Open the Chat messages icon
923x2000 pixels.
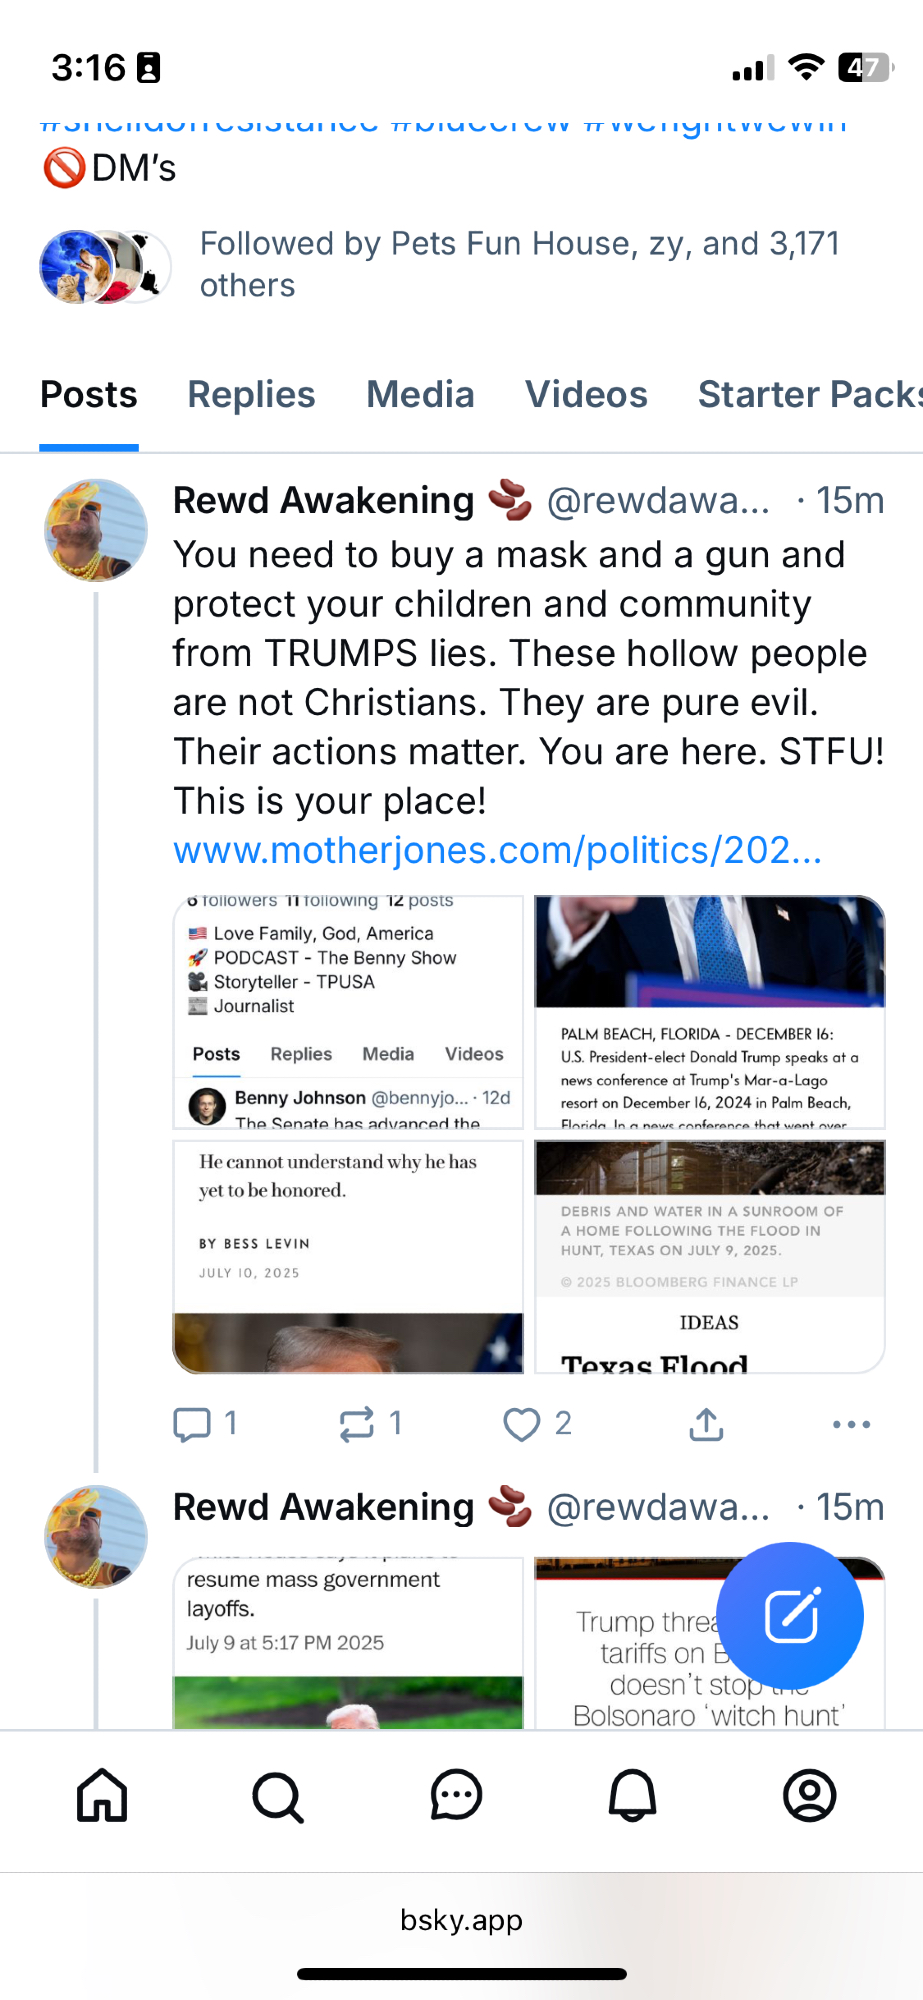(456, 1795)
